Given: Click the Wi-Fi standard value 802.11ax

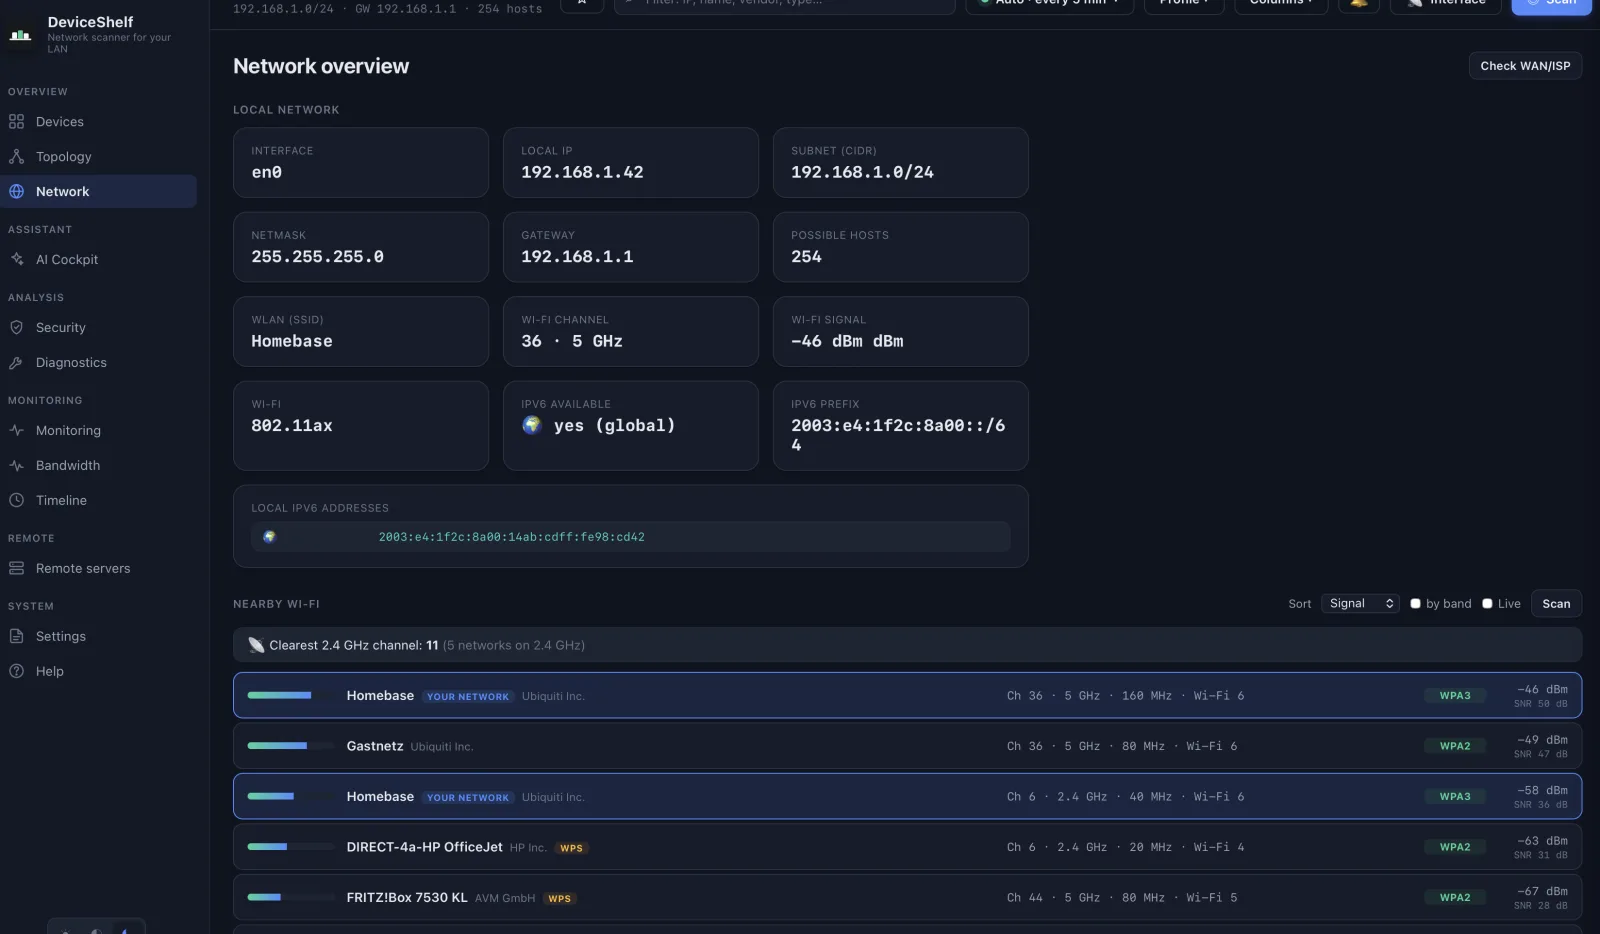Looking at the screenshot, I should click(292, 426).
